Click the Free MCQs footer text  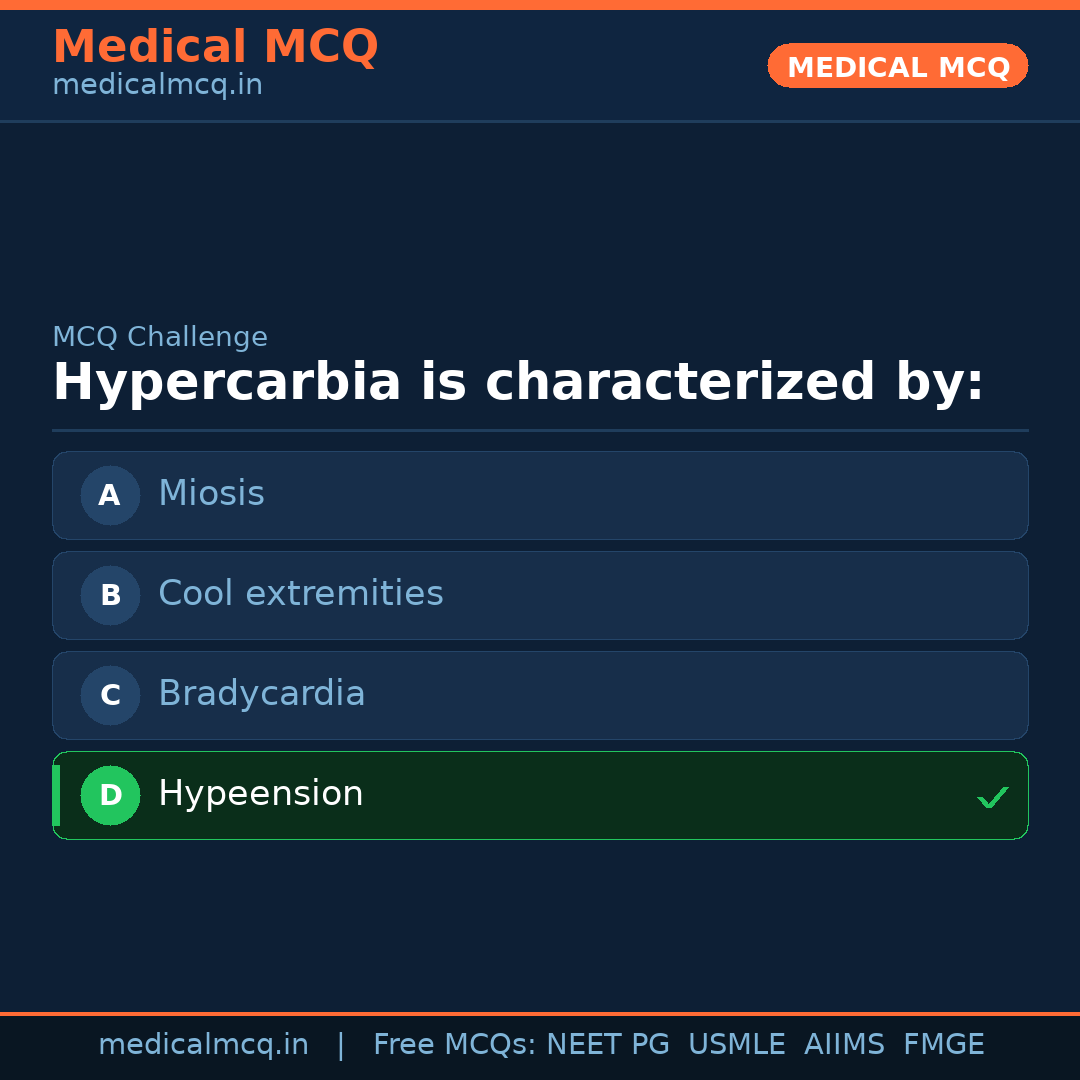[454, 1045]
